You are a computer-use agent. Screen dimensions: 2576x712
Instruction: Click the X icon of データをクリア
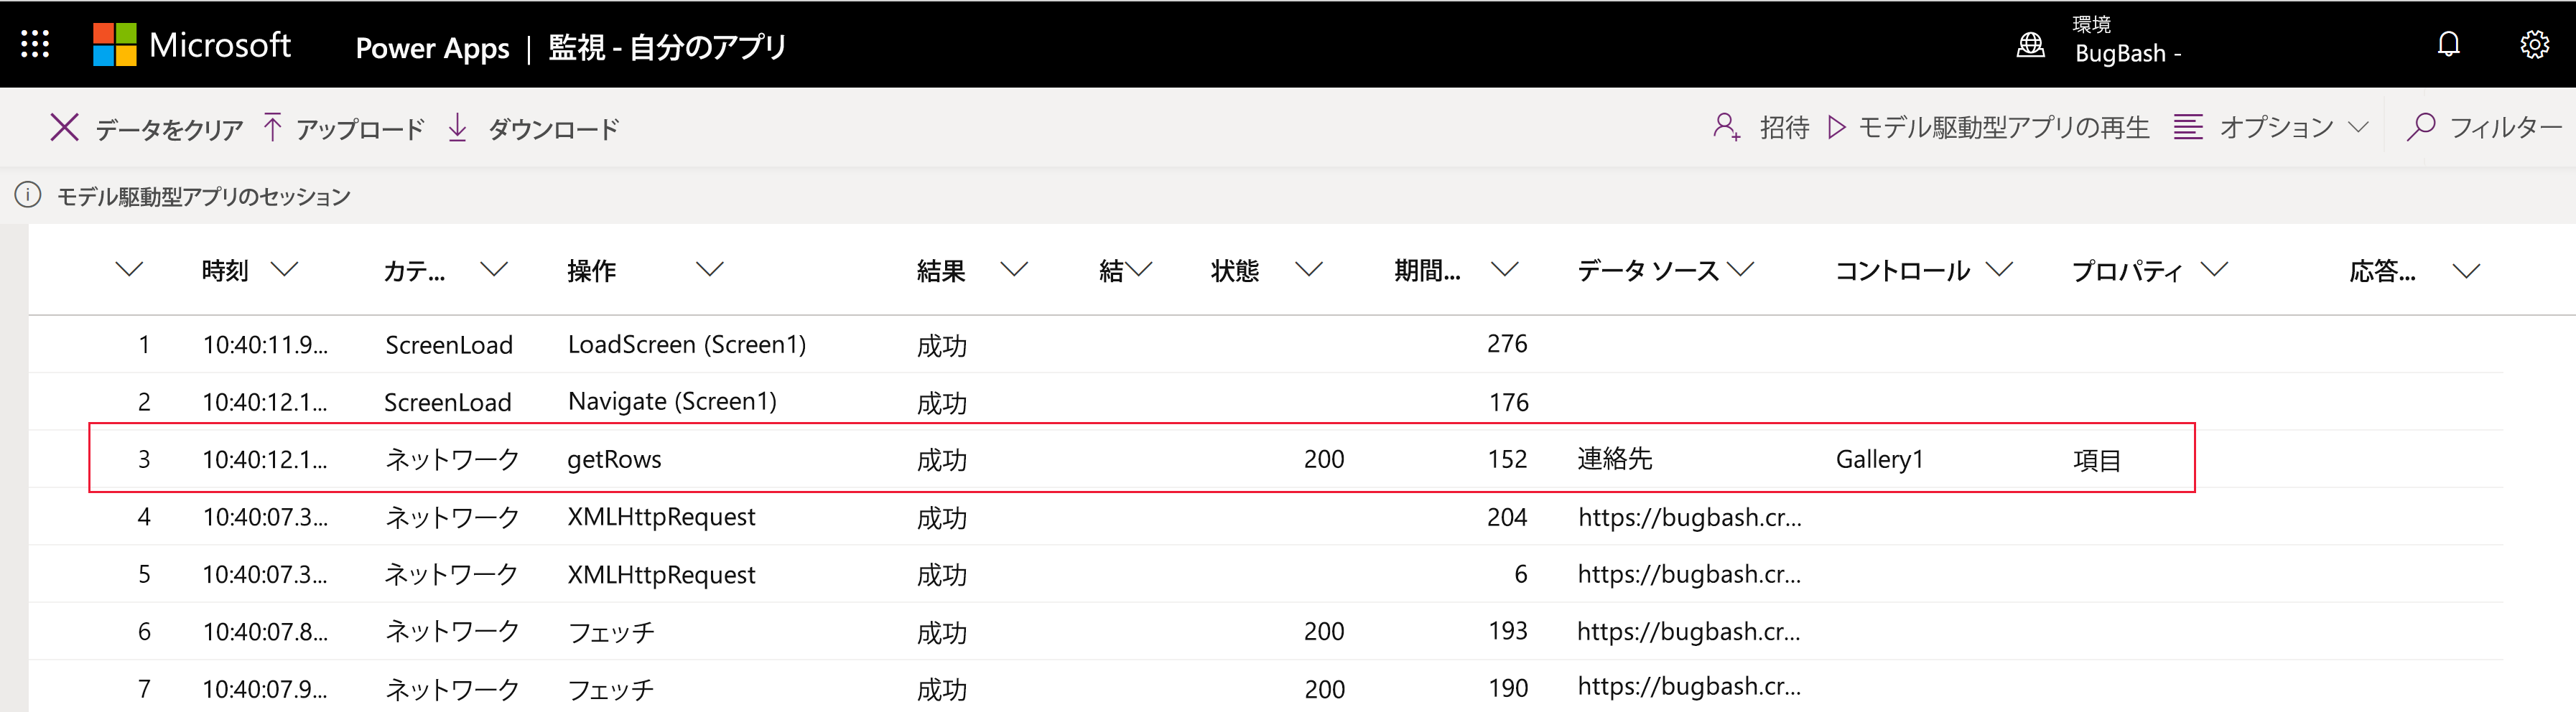(64, 128)
